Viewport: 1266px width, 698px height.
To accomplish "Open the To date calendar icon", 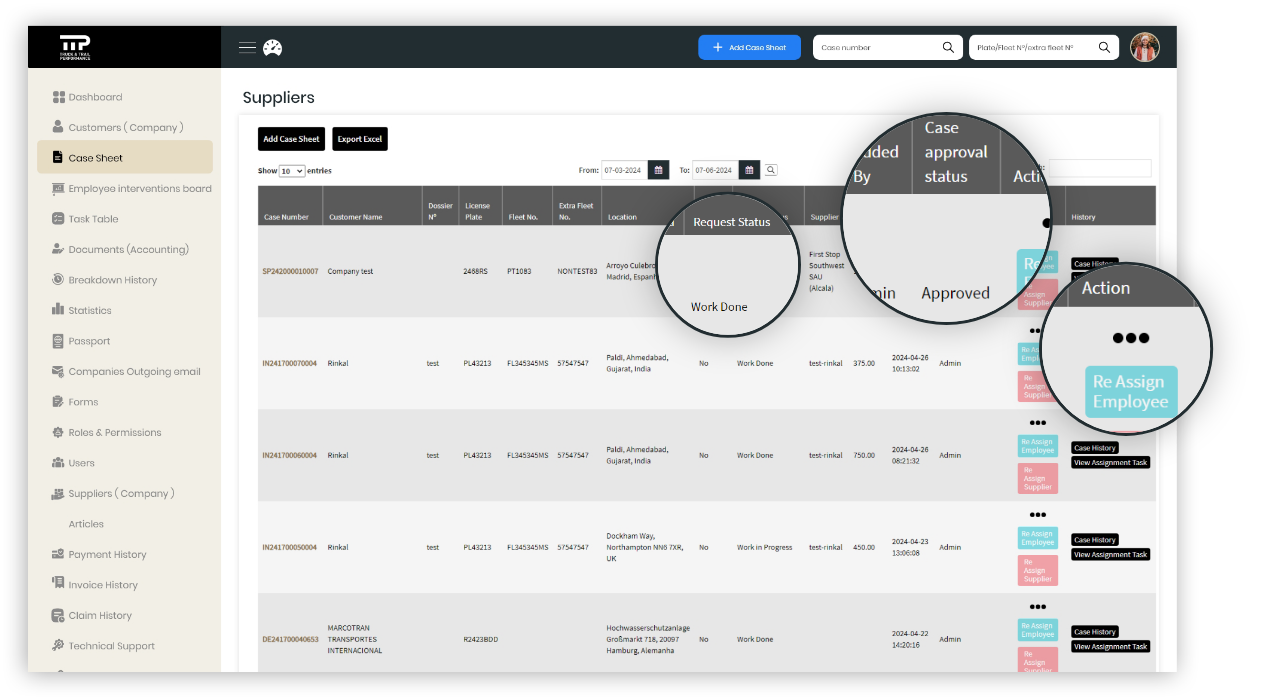I will [750, 170].
